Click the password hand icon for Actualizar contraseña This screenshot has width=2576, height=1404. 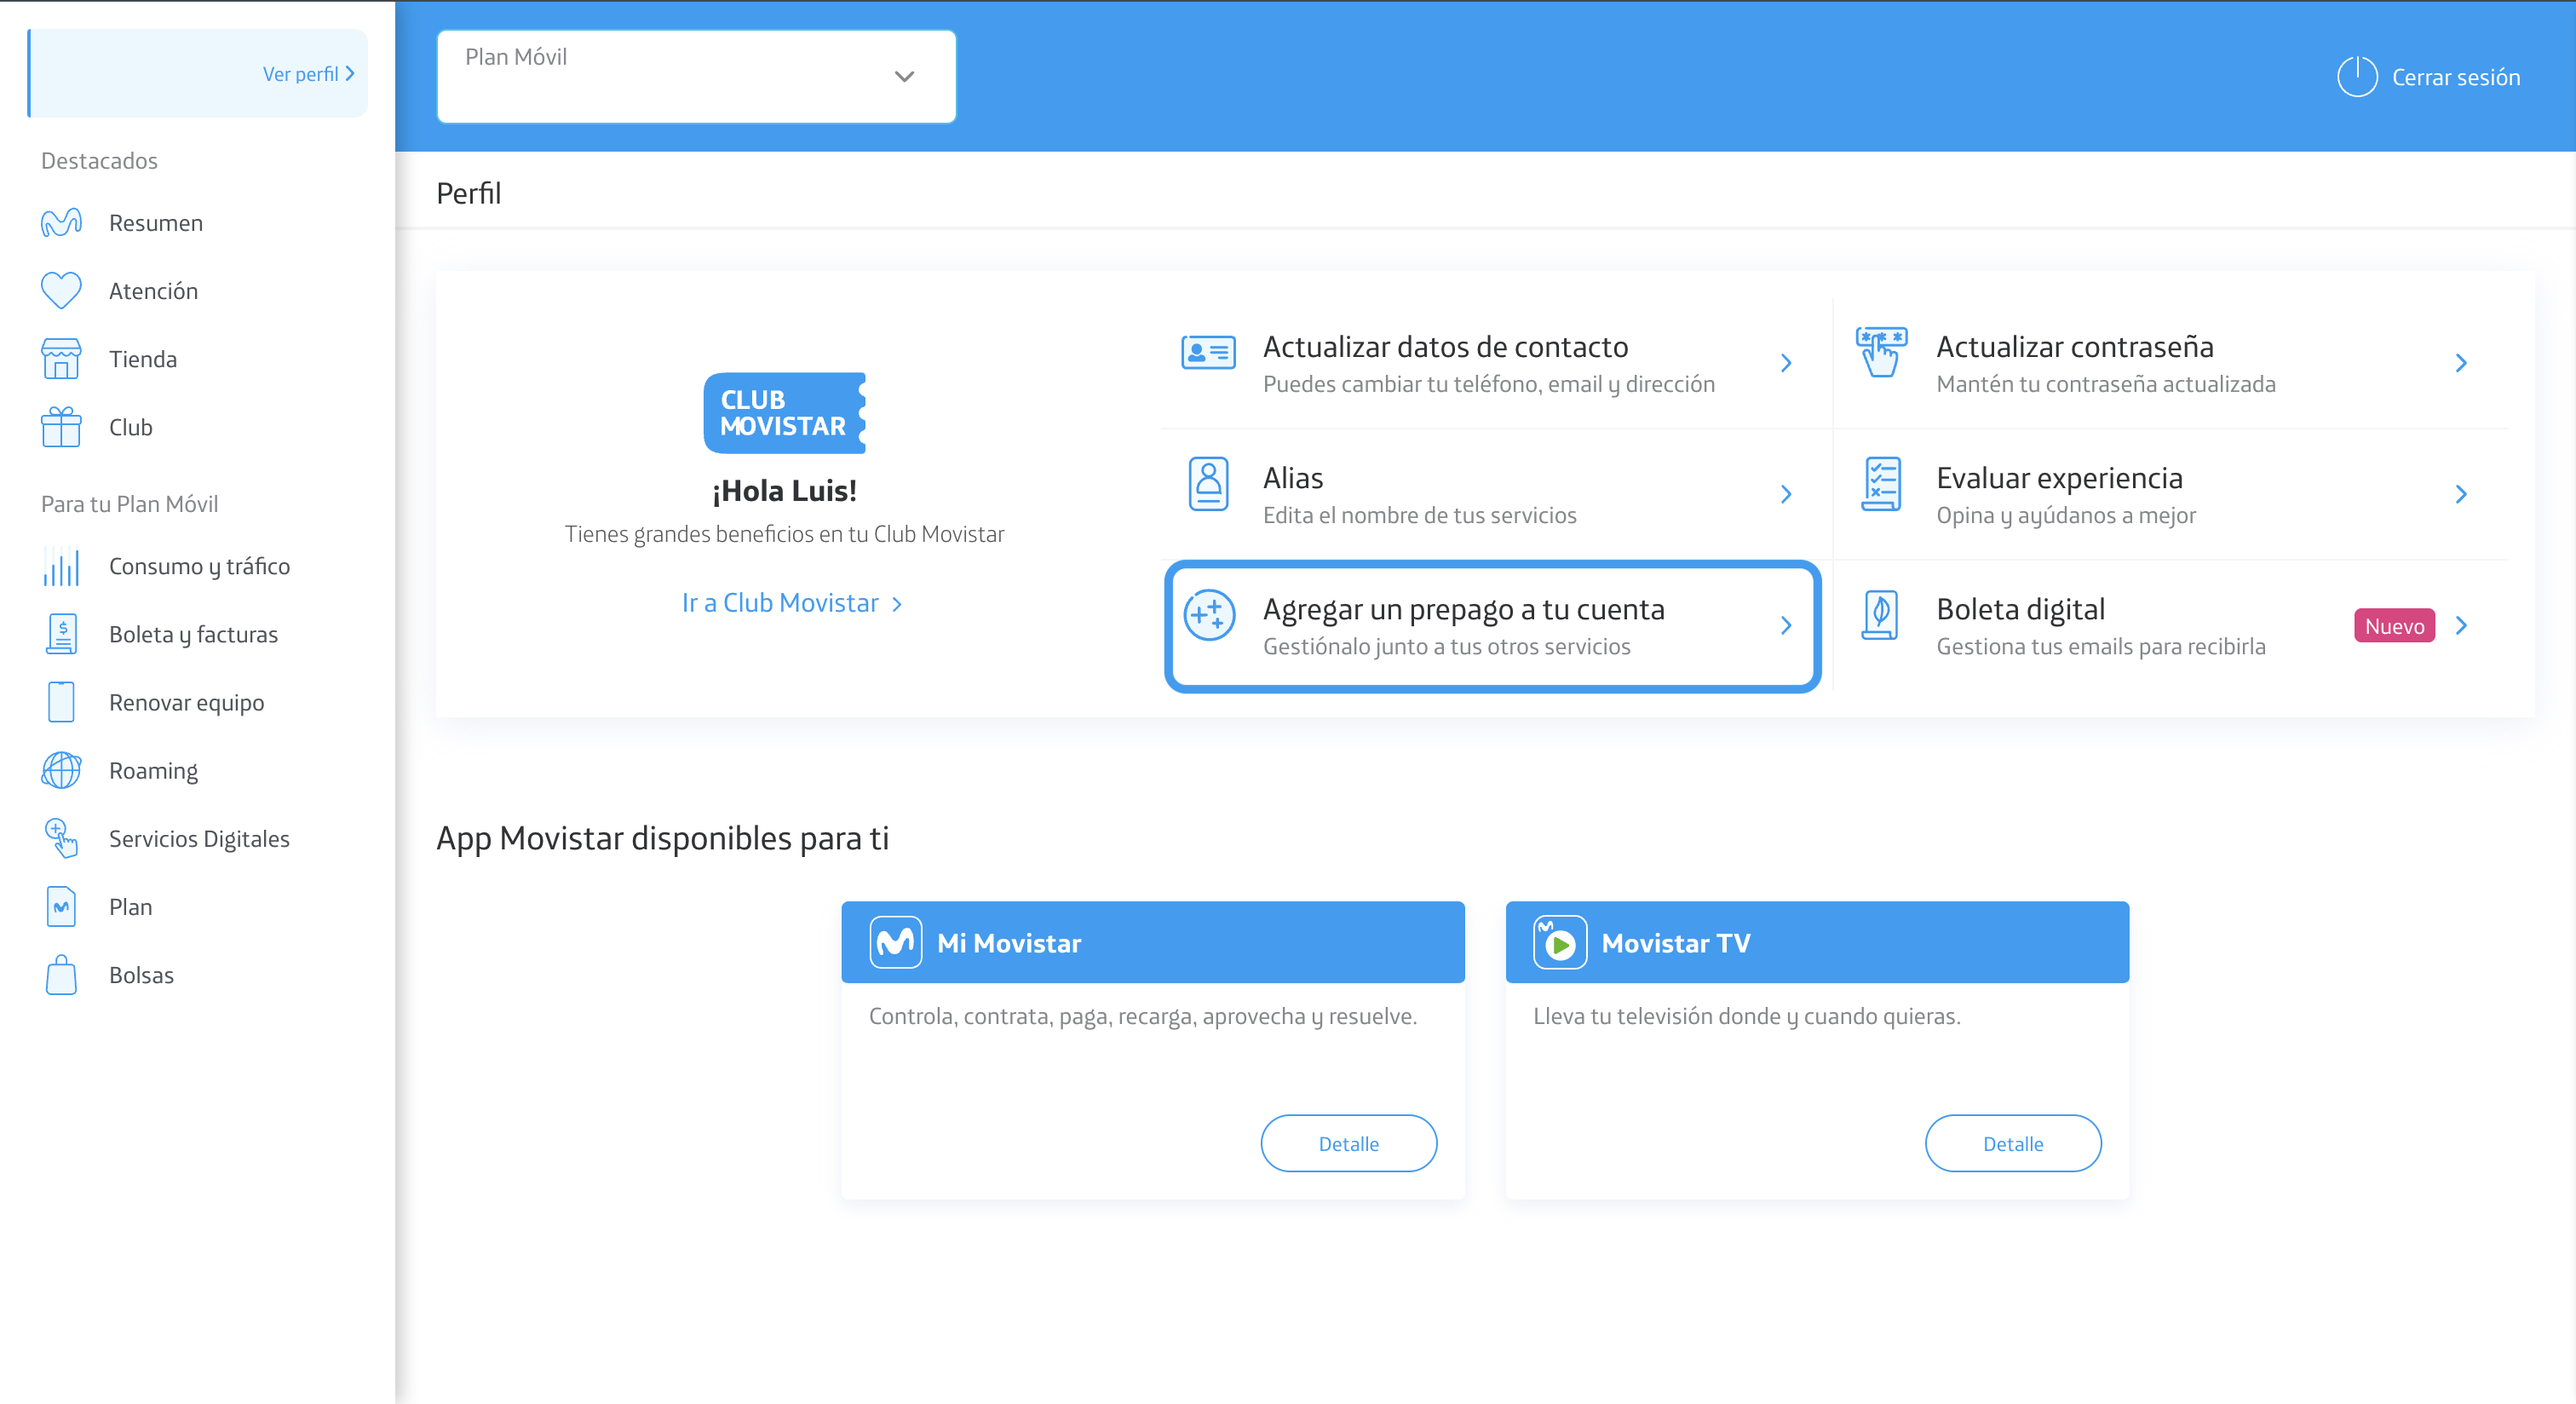(1881, 352)
